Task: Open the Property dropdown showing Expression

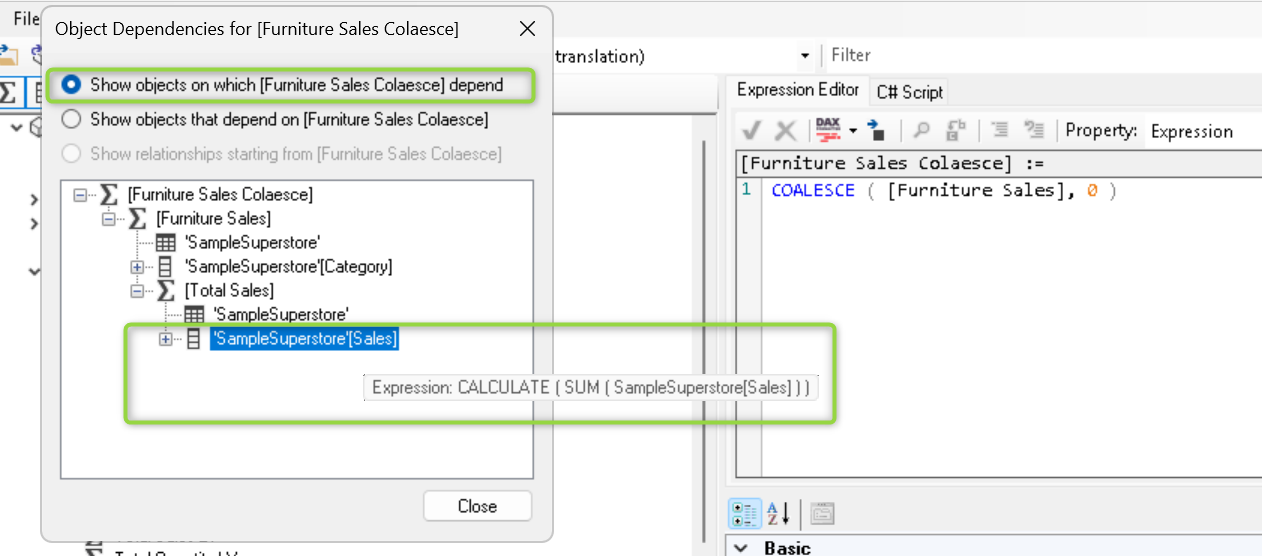Action: coord(1203,131)
